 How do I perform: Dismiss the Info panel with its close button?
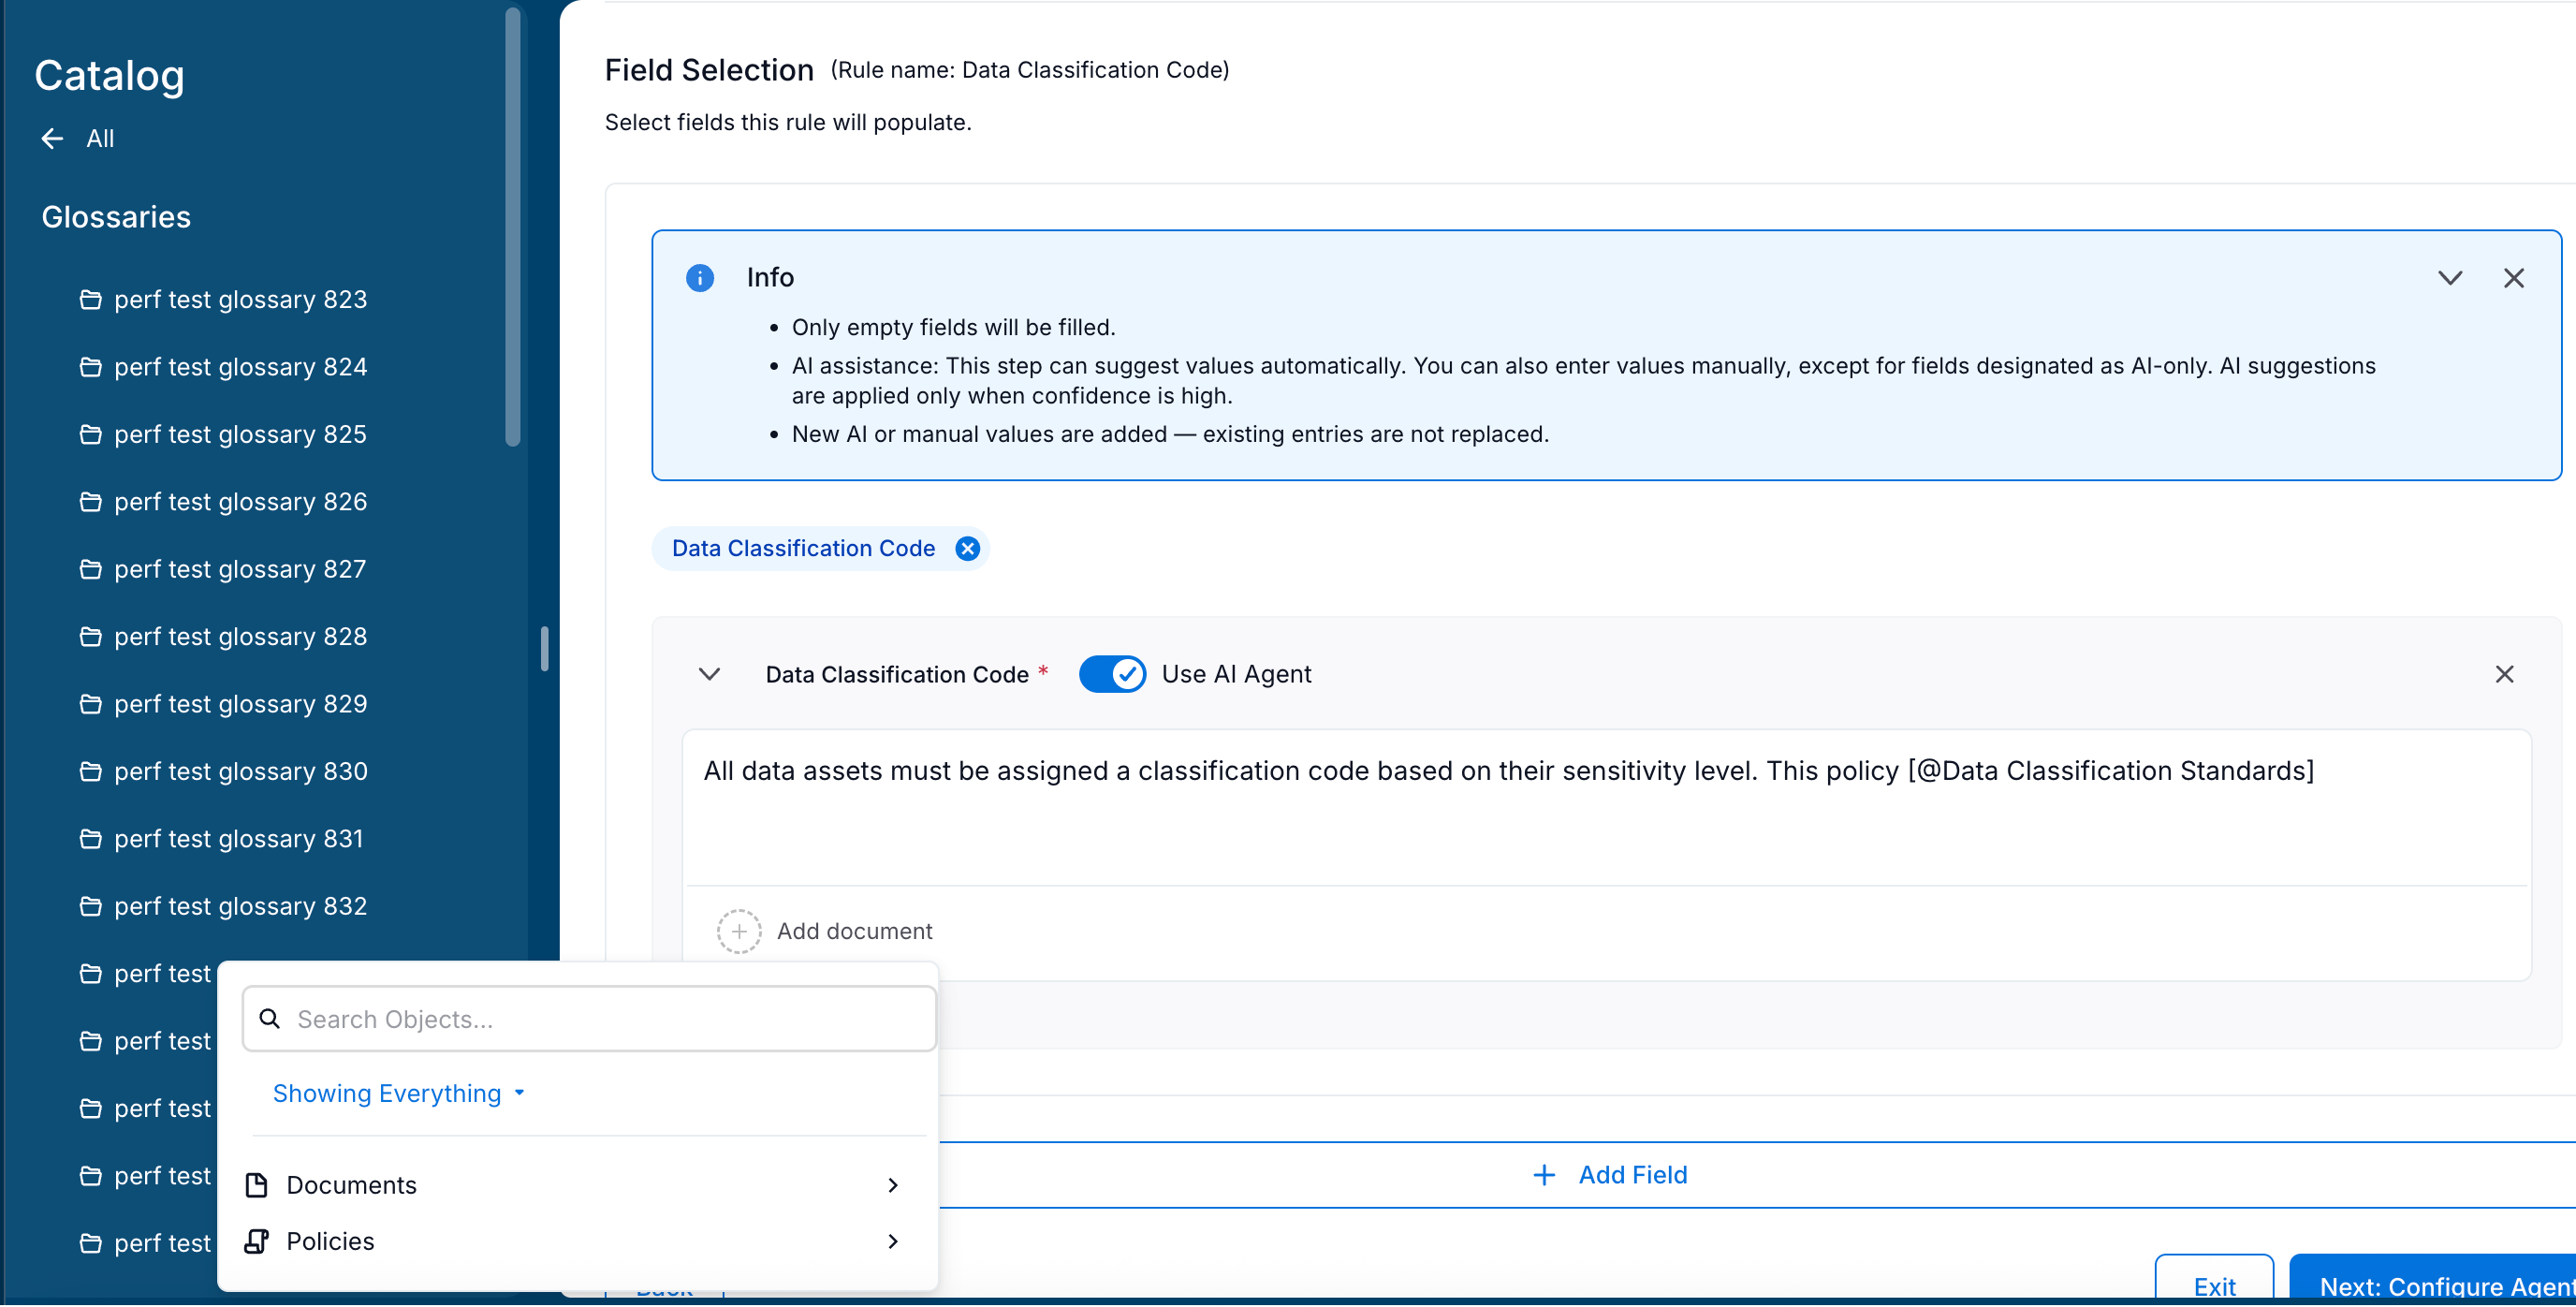click(x=2515, y=278)
